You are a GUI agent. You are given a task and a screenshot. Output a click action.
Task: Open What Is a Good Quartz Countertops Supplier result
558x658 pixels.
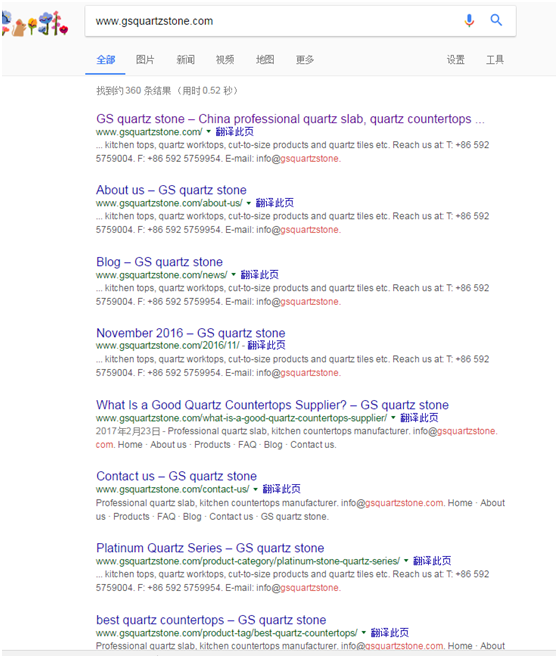(x=272, y=405)
